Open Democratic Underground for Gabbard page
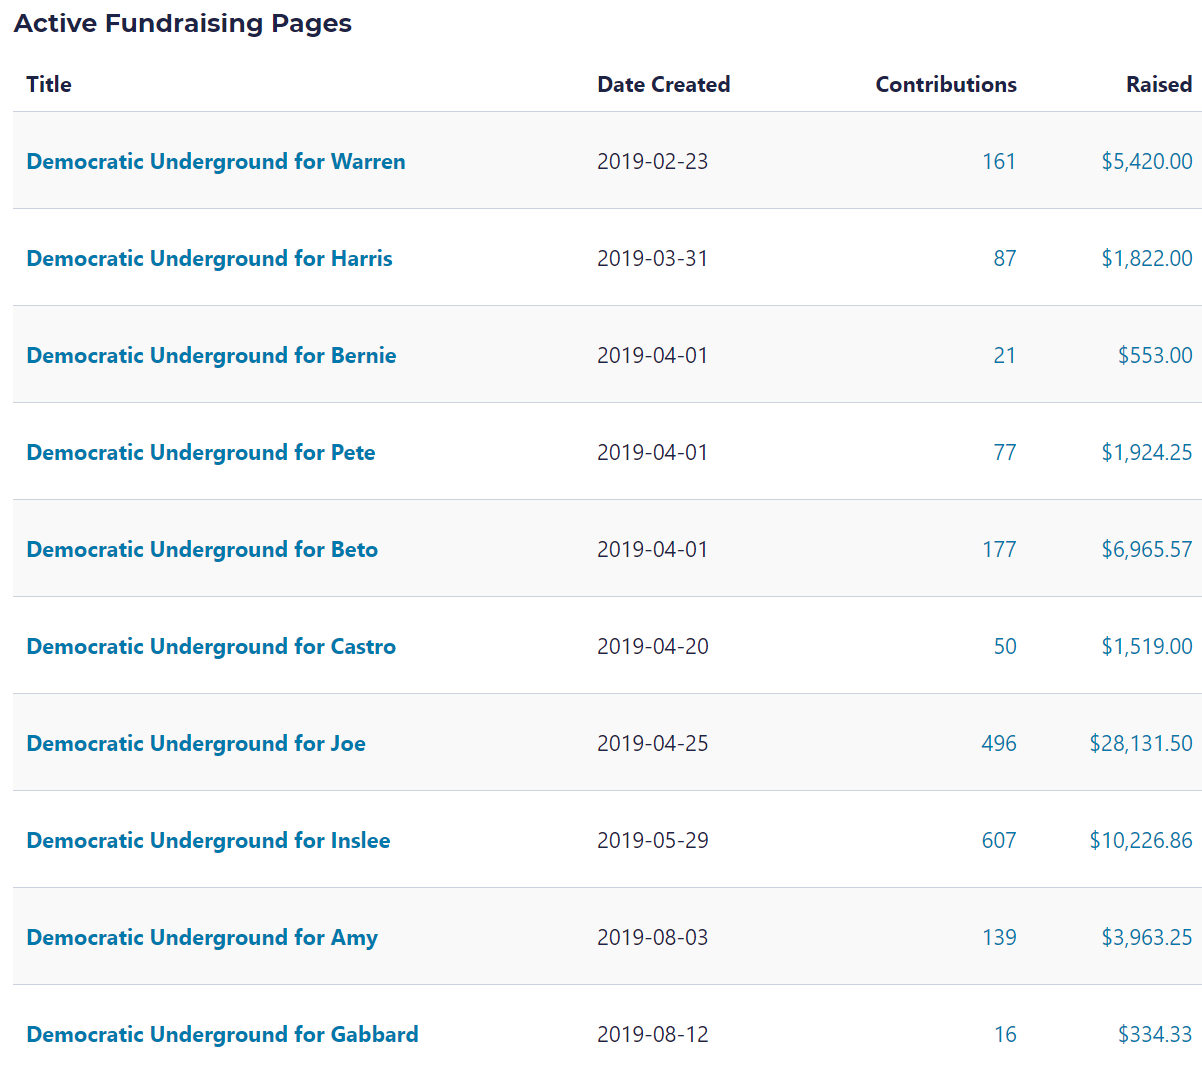1202x1076 pixels. click(222, 1035)
